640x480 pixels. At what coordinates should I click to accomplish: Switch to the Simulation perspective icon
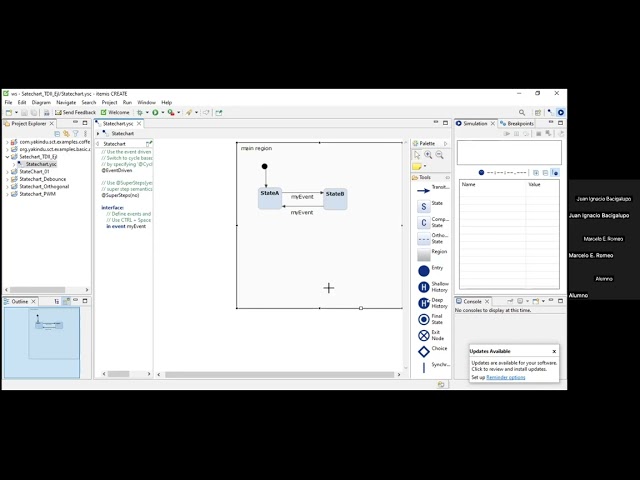[x=561, y=113]
